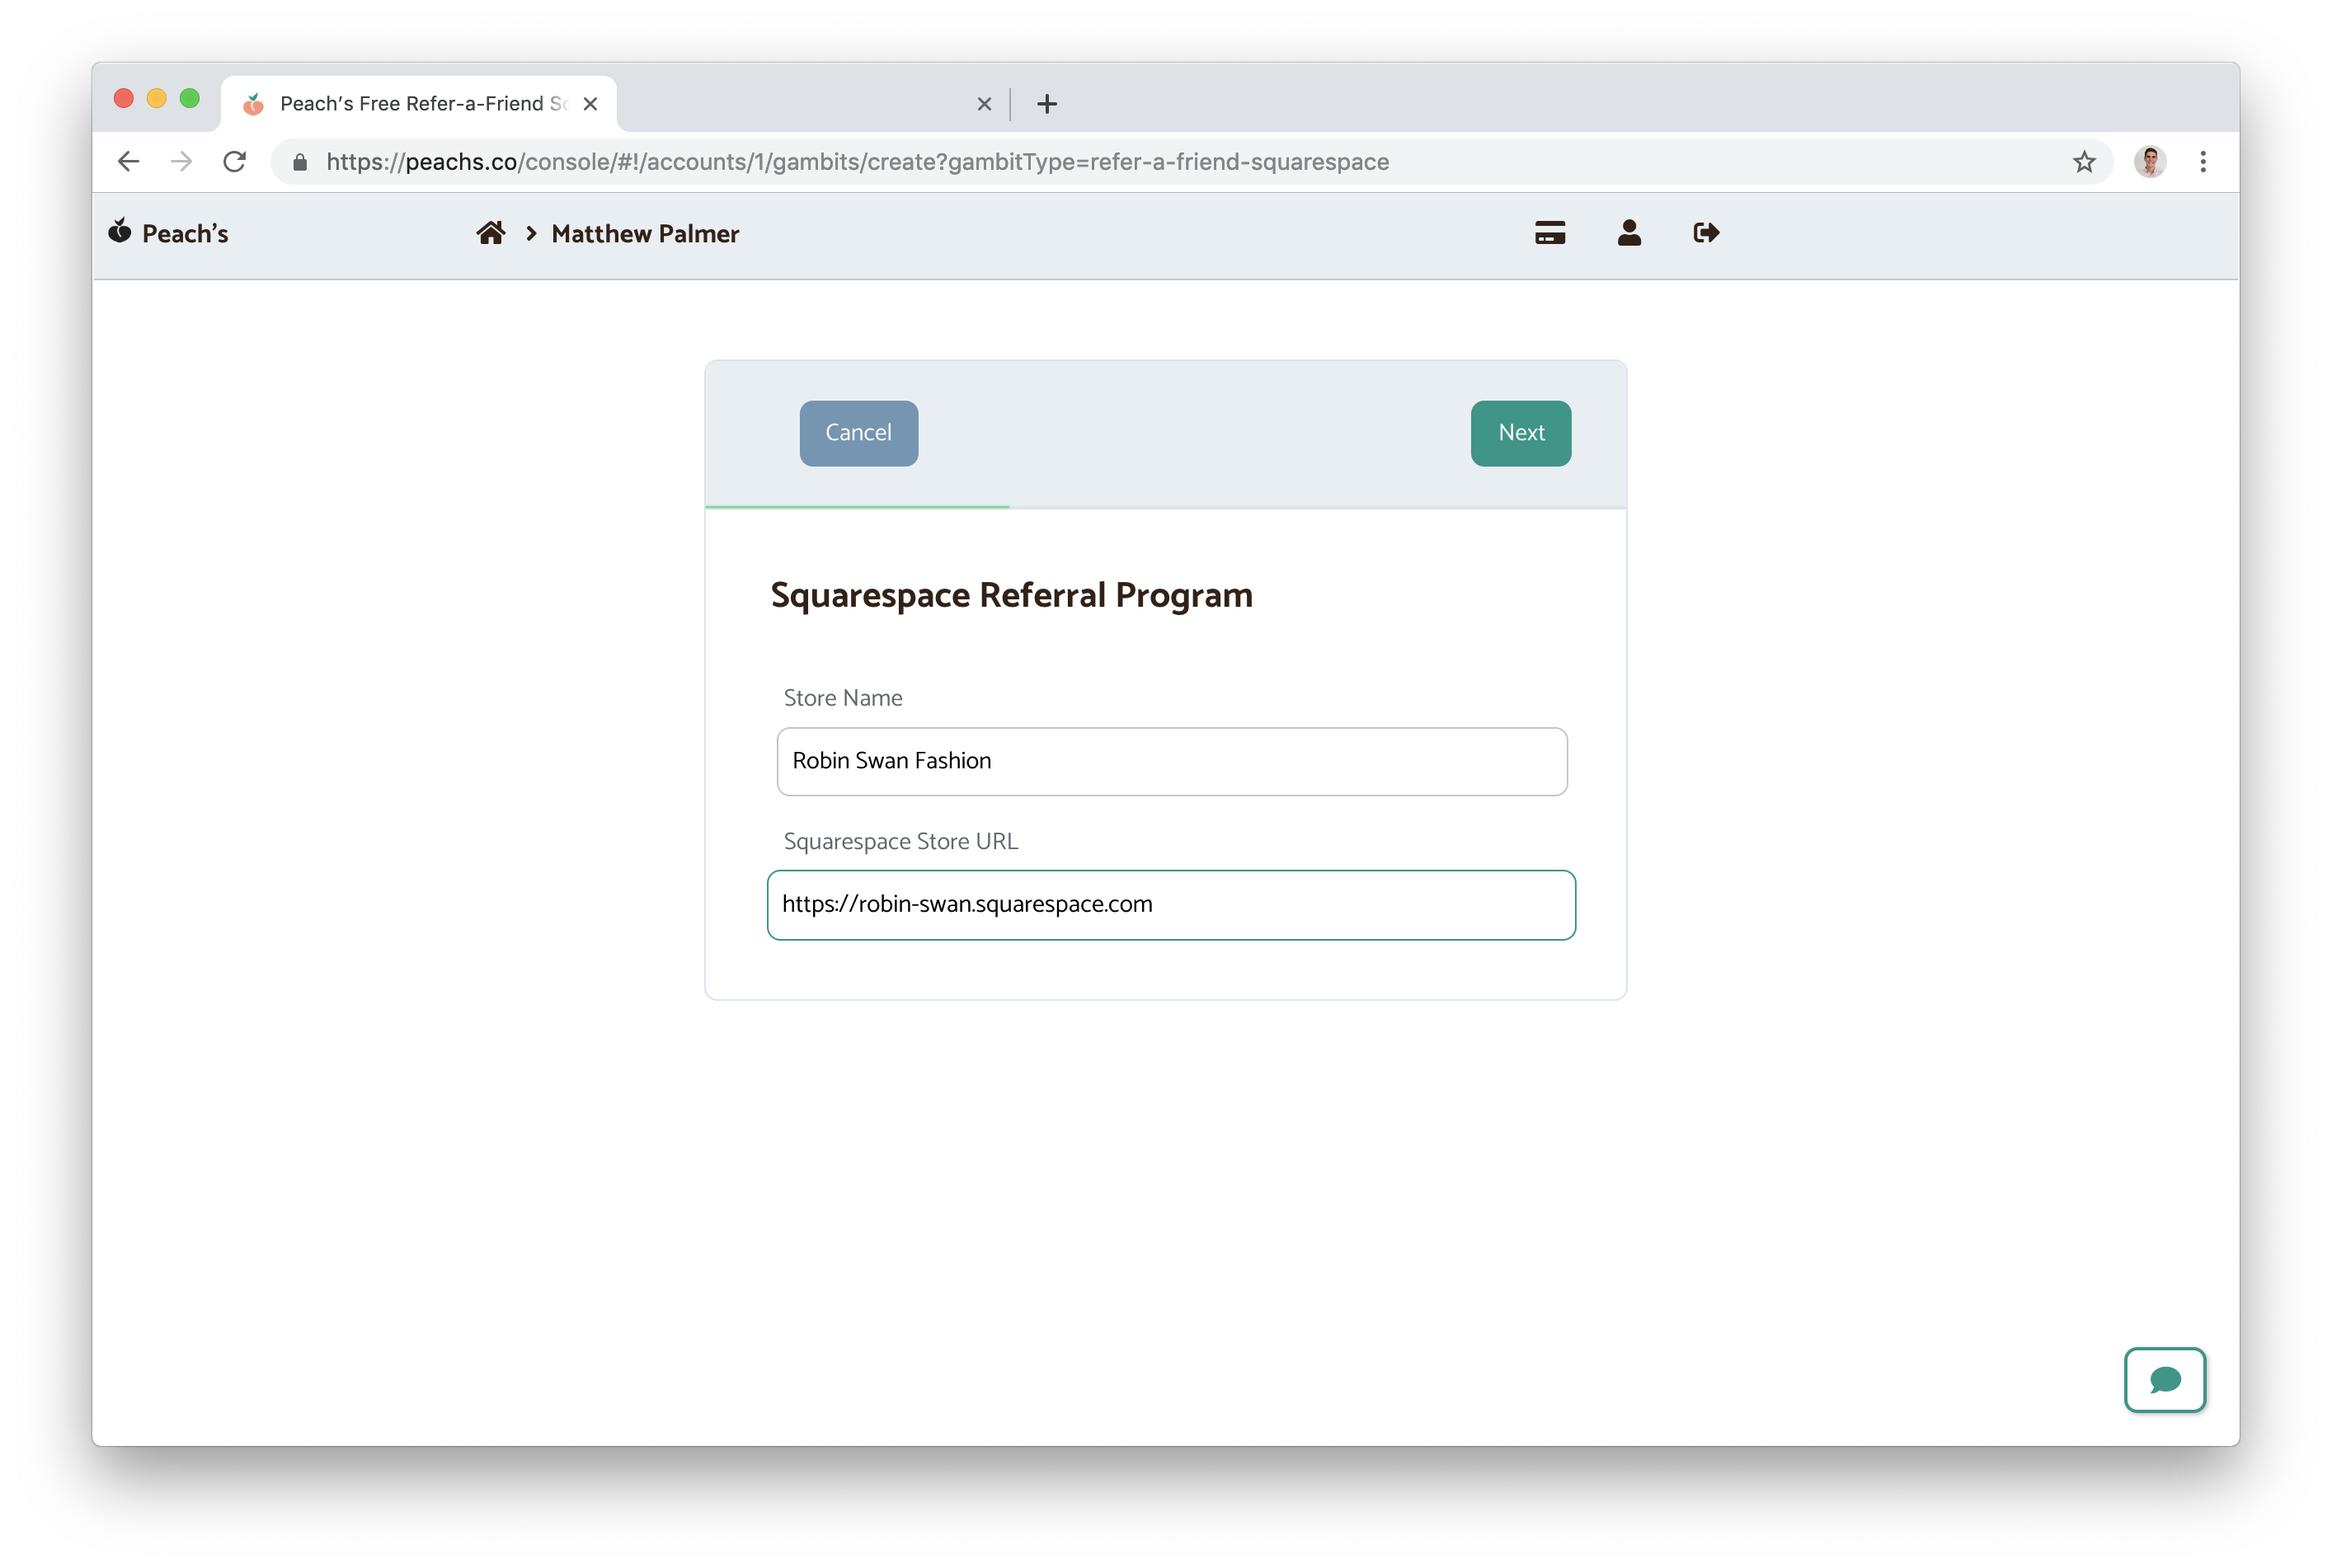Bookmark this page with the star icon

2083,162
